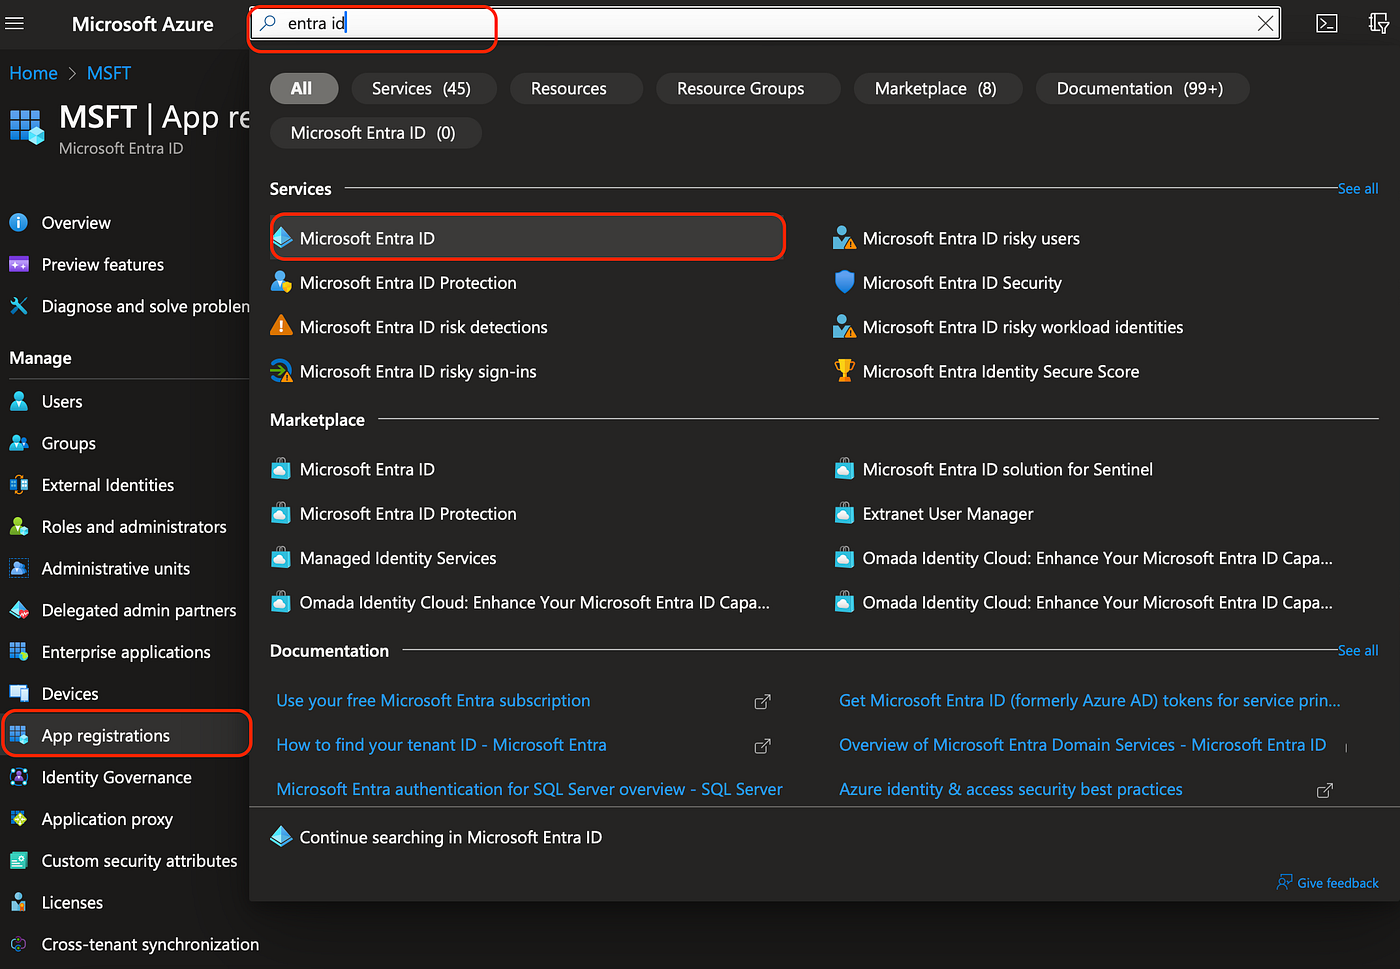Open Microsoft Entra ID solution for Sentinel
This screenshot has width=1400, height=969.
[1007, 469]
